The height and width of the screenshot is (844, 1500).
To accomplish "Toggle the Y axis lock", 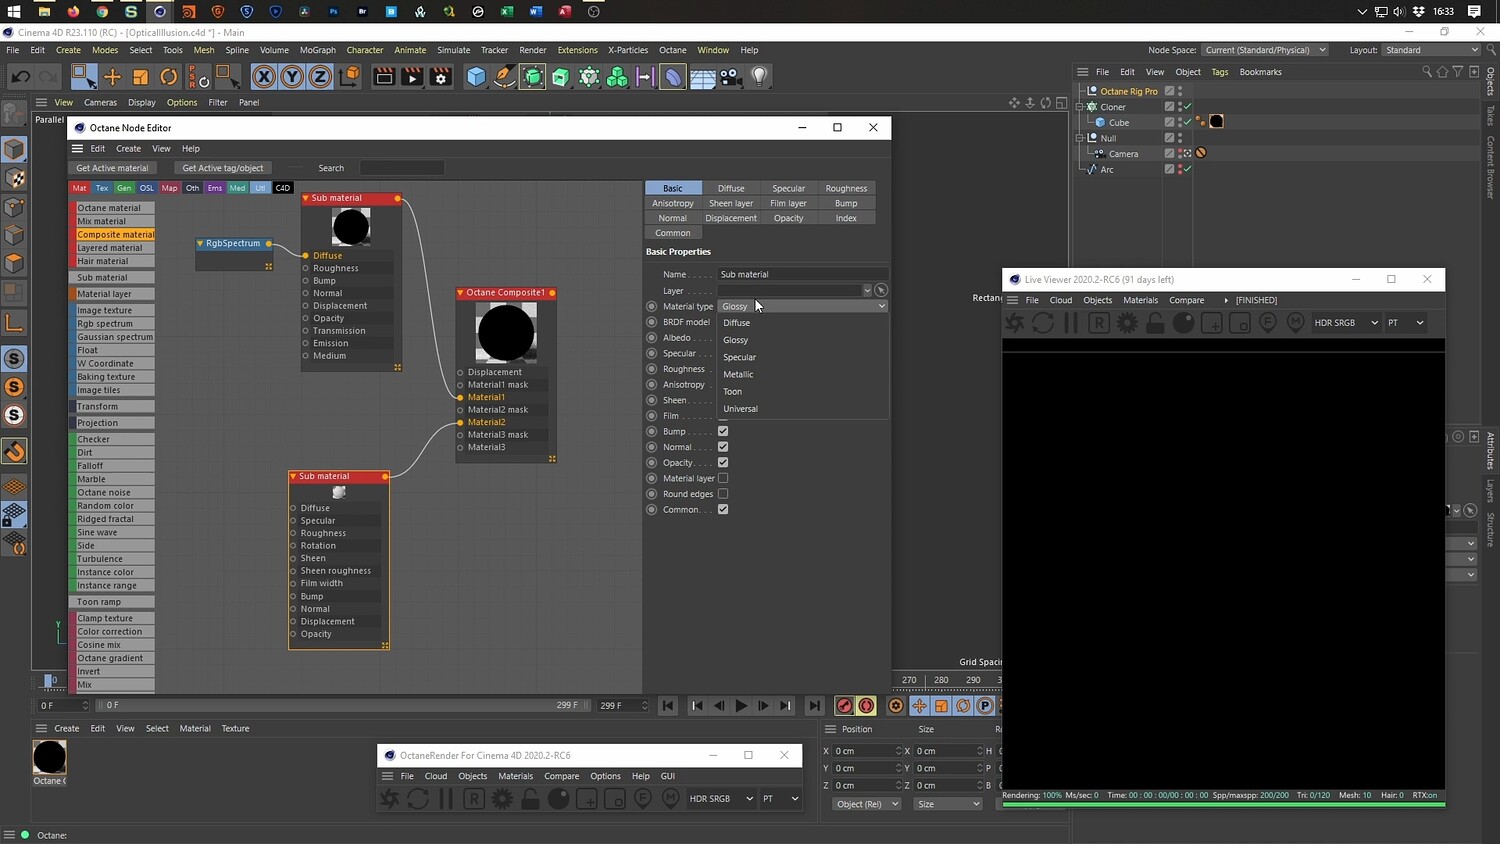I will [x=292, y=77].
